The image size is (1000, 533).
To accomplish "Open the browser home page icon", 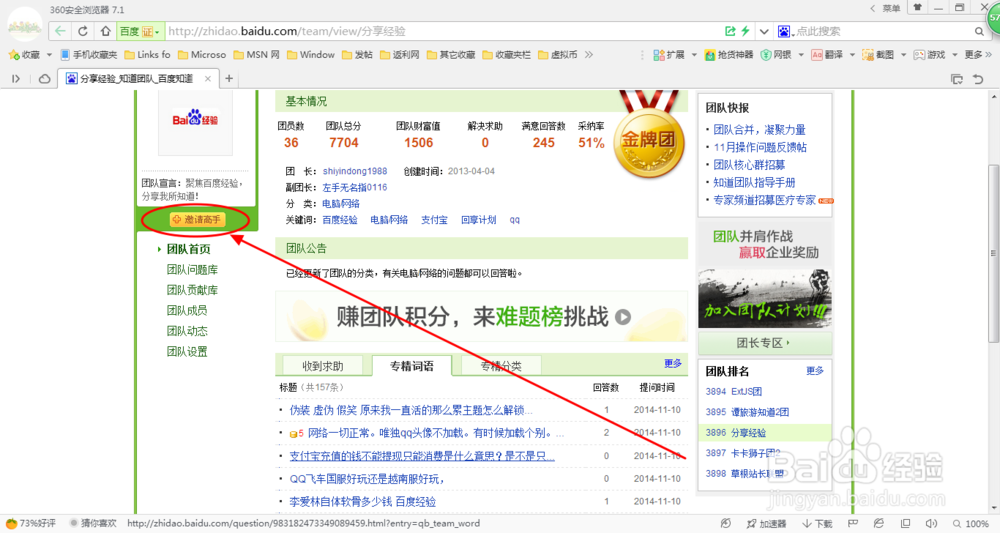I will pos(105,31).
